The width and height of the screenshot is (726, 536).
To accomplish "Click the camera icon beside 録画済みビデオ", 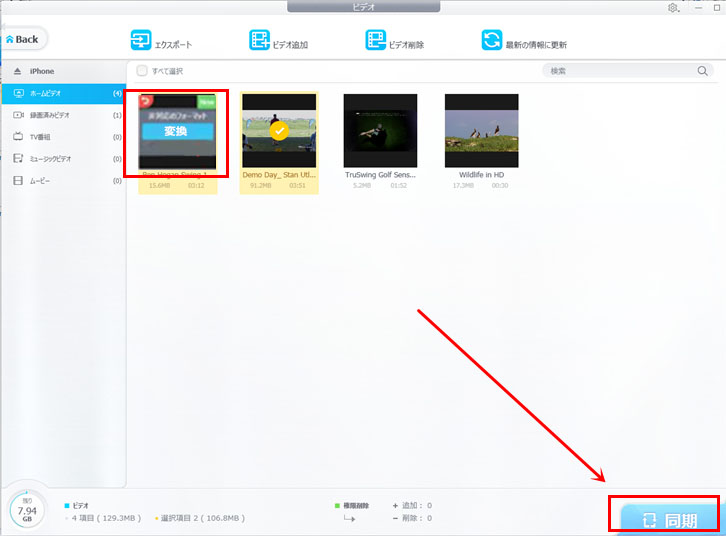I will pos(19,115).
